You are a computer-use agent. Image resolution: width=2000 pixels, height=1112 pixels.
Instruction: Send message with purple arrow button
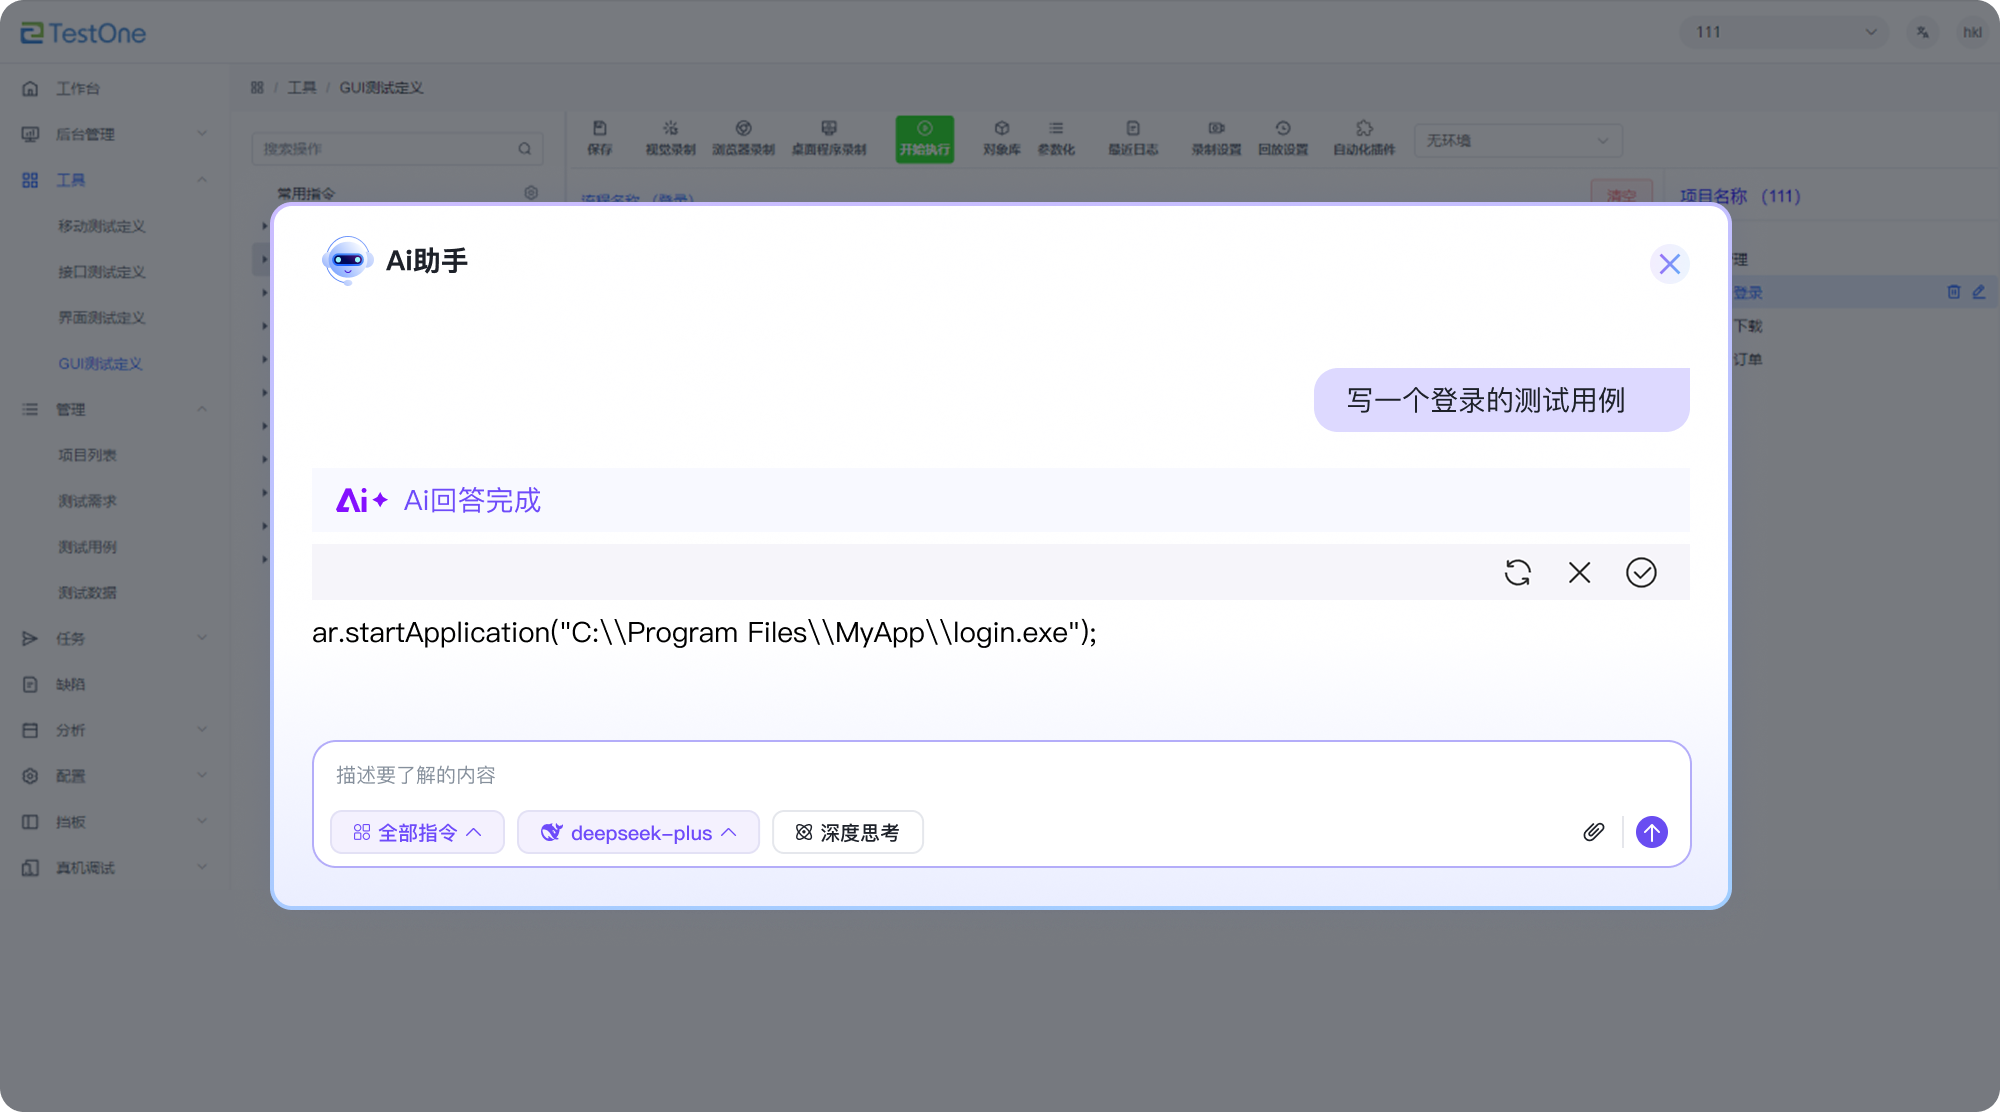[1651, 832]
